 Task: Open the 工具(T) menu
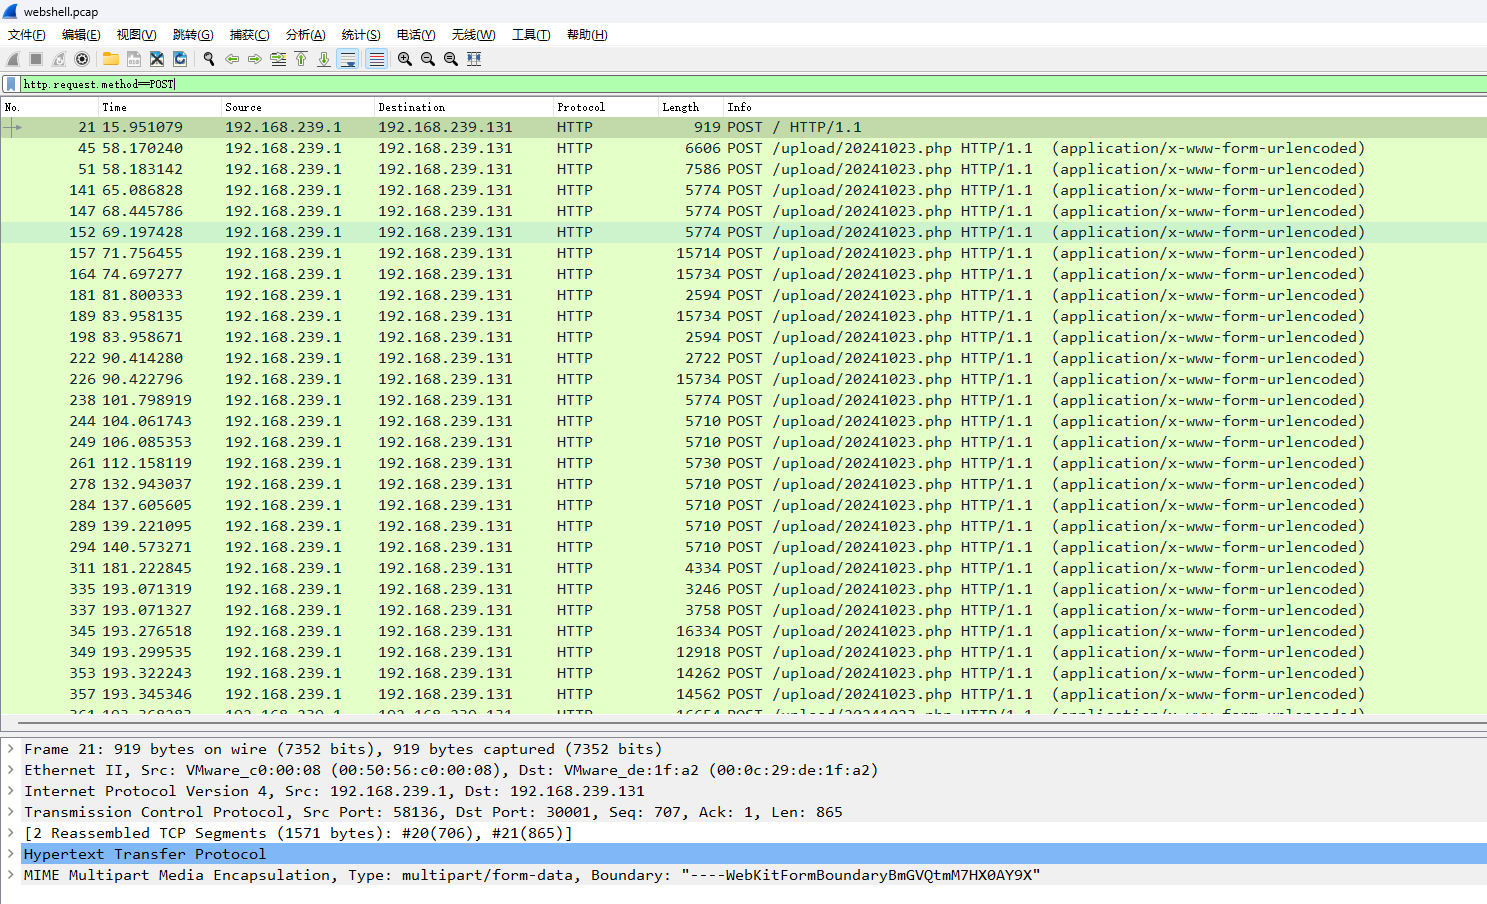531,35
